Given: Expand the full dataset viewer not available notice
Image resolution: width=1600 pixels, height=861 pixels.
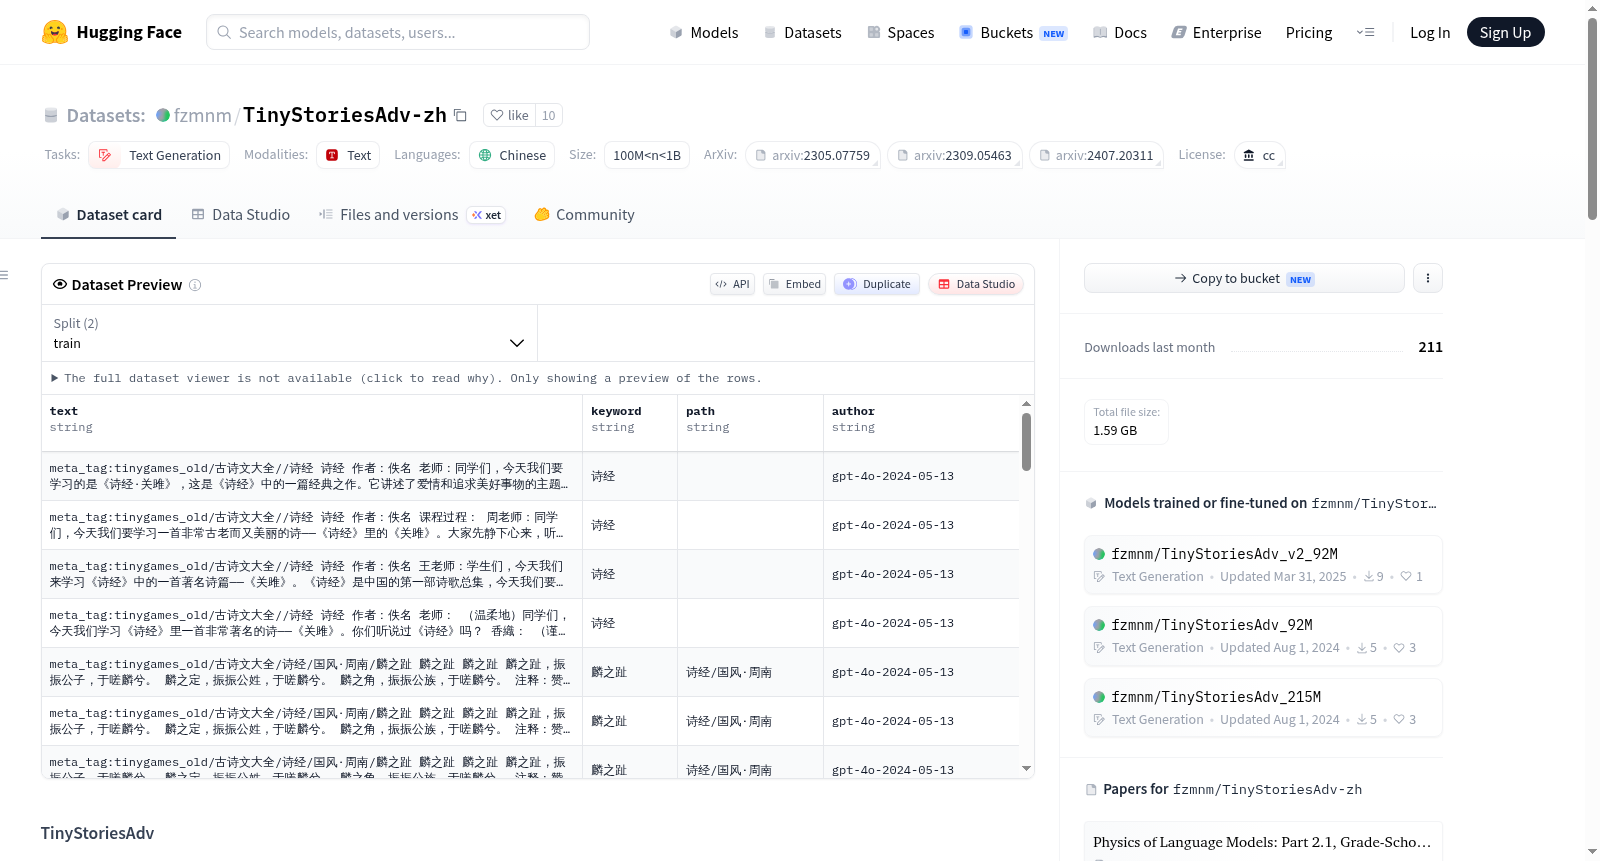Looking at the screenshot, I should [x=407, y=378].
